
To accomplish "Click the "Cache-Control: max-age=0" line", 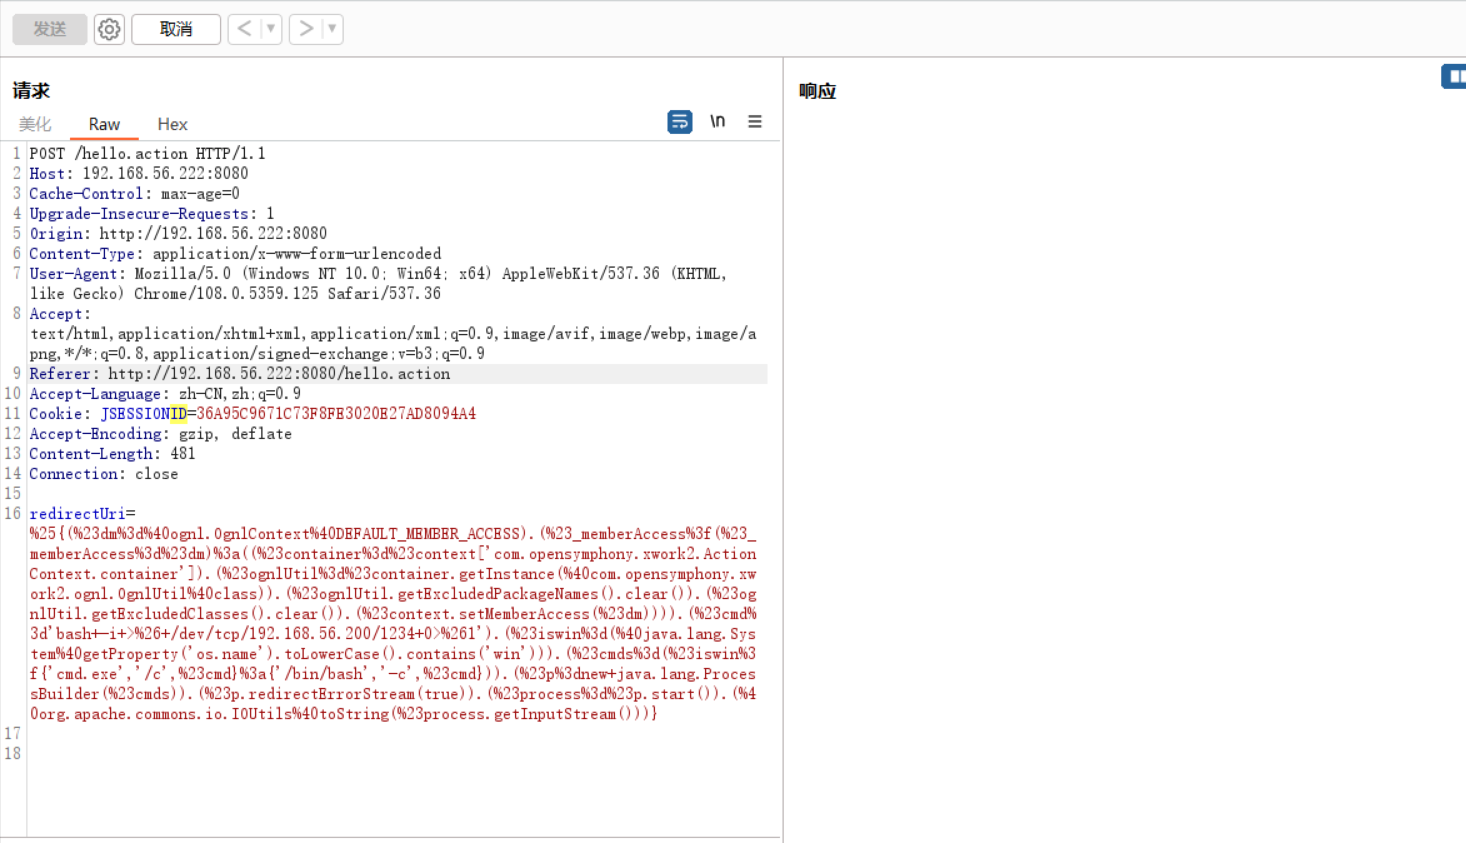I will [134, 193].
